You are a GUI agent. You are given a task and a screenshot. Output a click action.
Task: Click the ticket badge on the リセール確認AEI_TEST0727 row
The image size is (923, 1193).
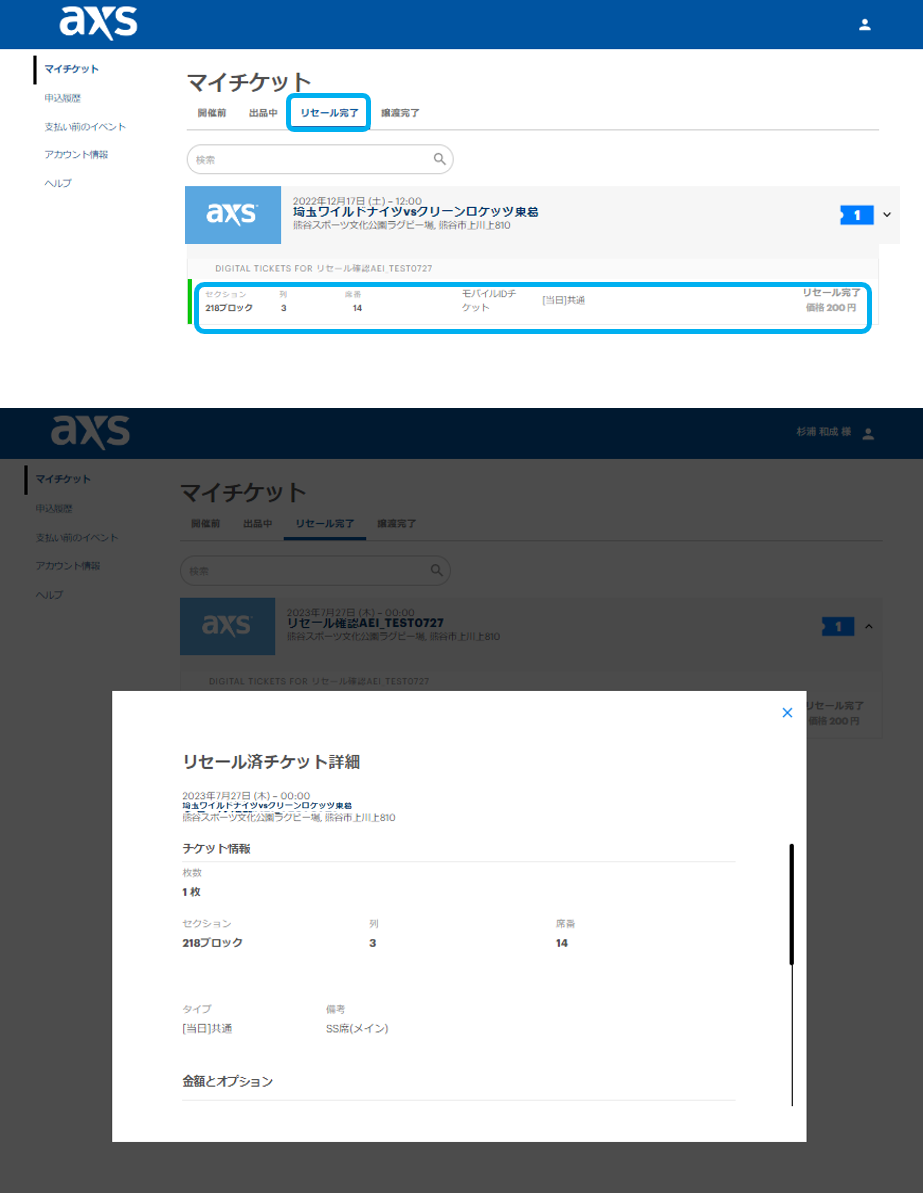(838, 627)
